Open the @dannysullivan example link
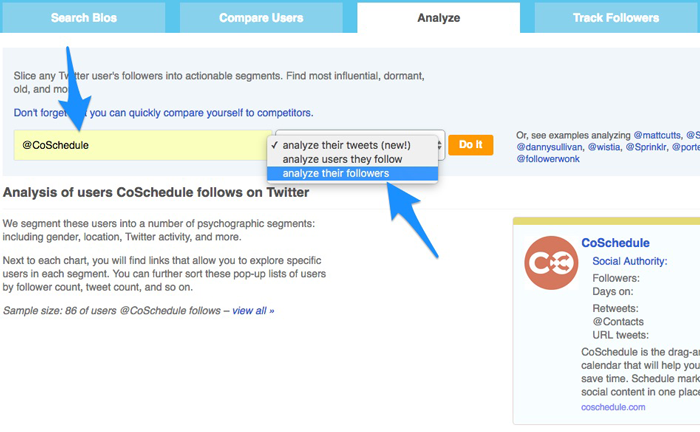 pos(550,147)
